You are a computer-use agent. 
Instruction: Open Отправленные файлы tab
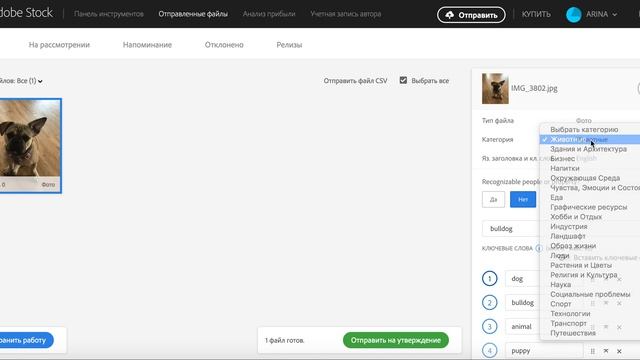point(193,14)
